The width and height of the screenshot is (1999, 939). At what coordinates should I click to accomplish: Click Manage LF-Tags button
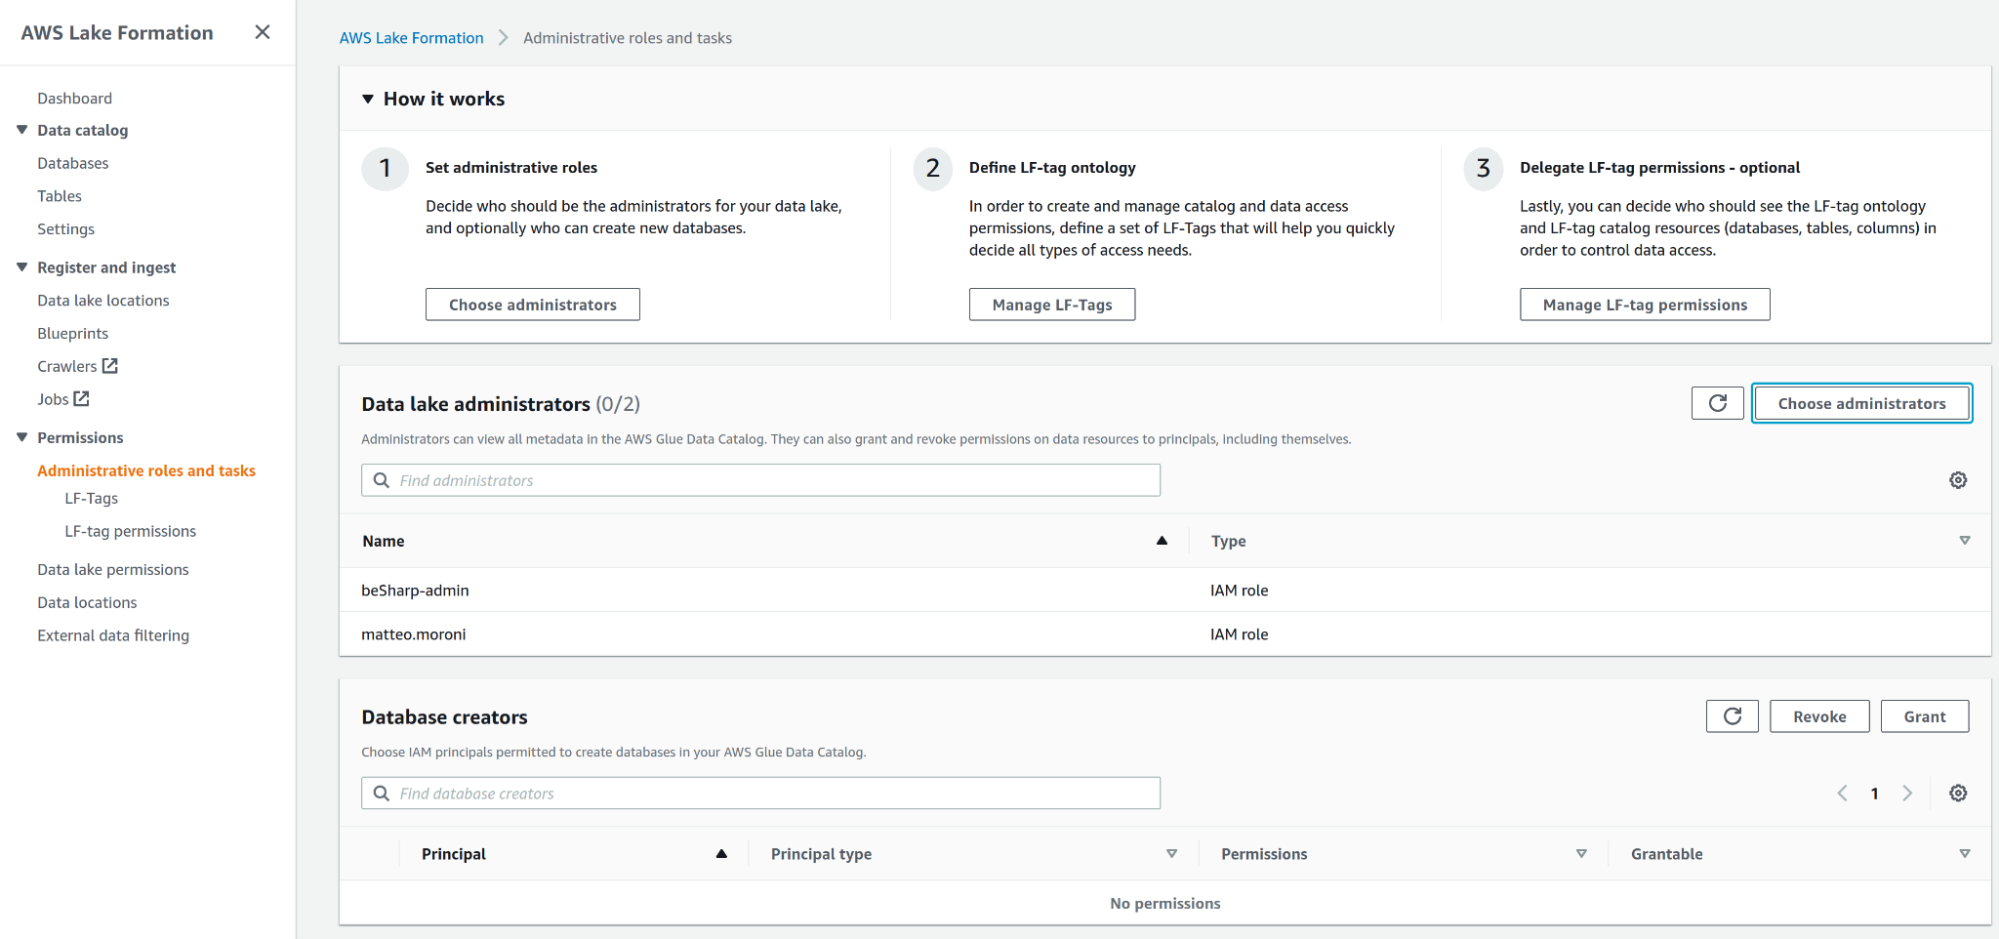point(1052,304)
